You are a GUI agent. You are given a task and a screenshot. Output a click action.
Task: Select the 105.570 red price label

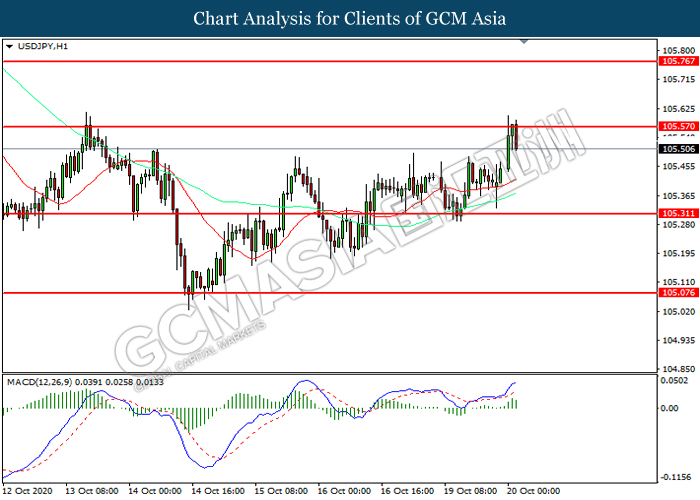tap(679, 126)
